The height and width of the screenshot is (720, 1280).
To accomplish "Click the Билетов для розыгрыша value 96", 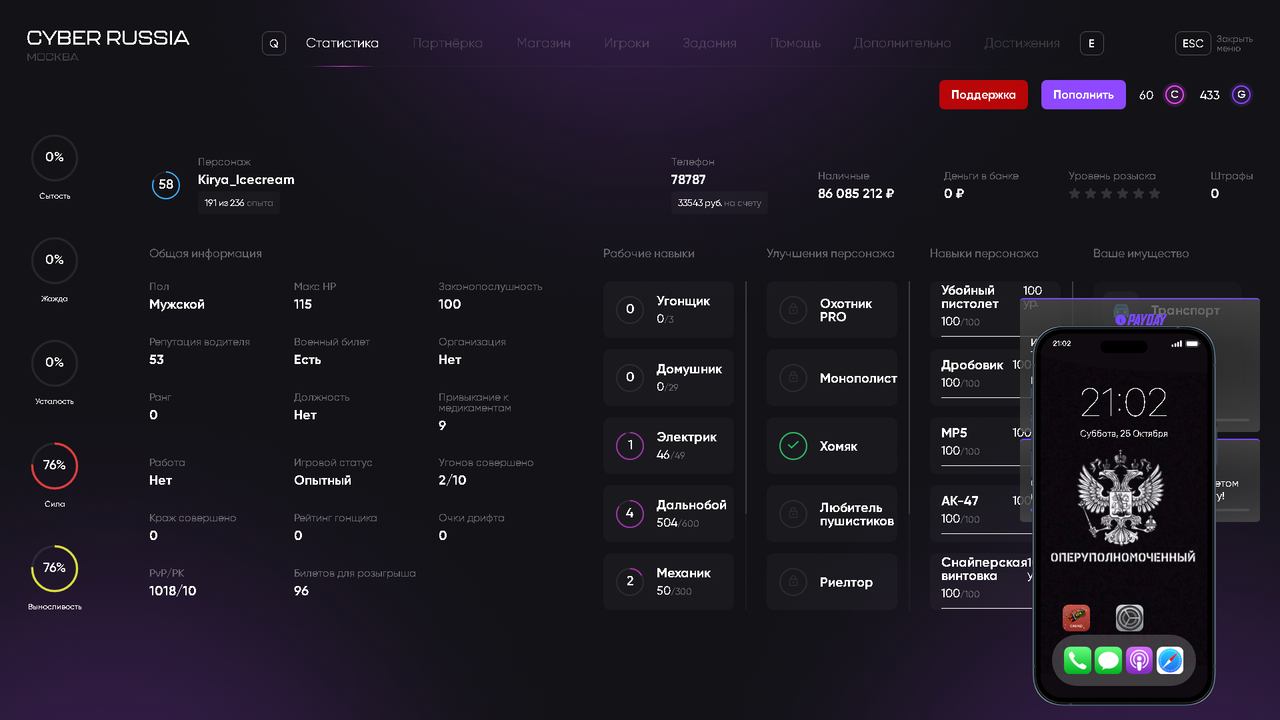I will [301, 591].
